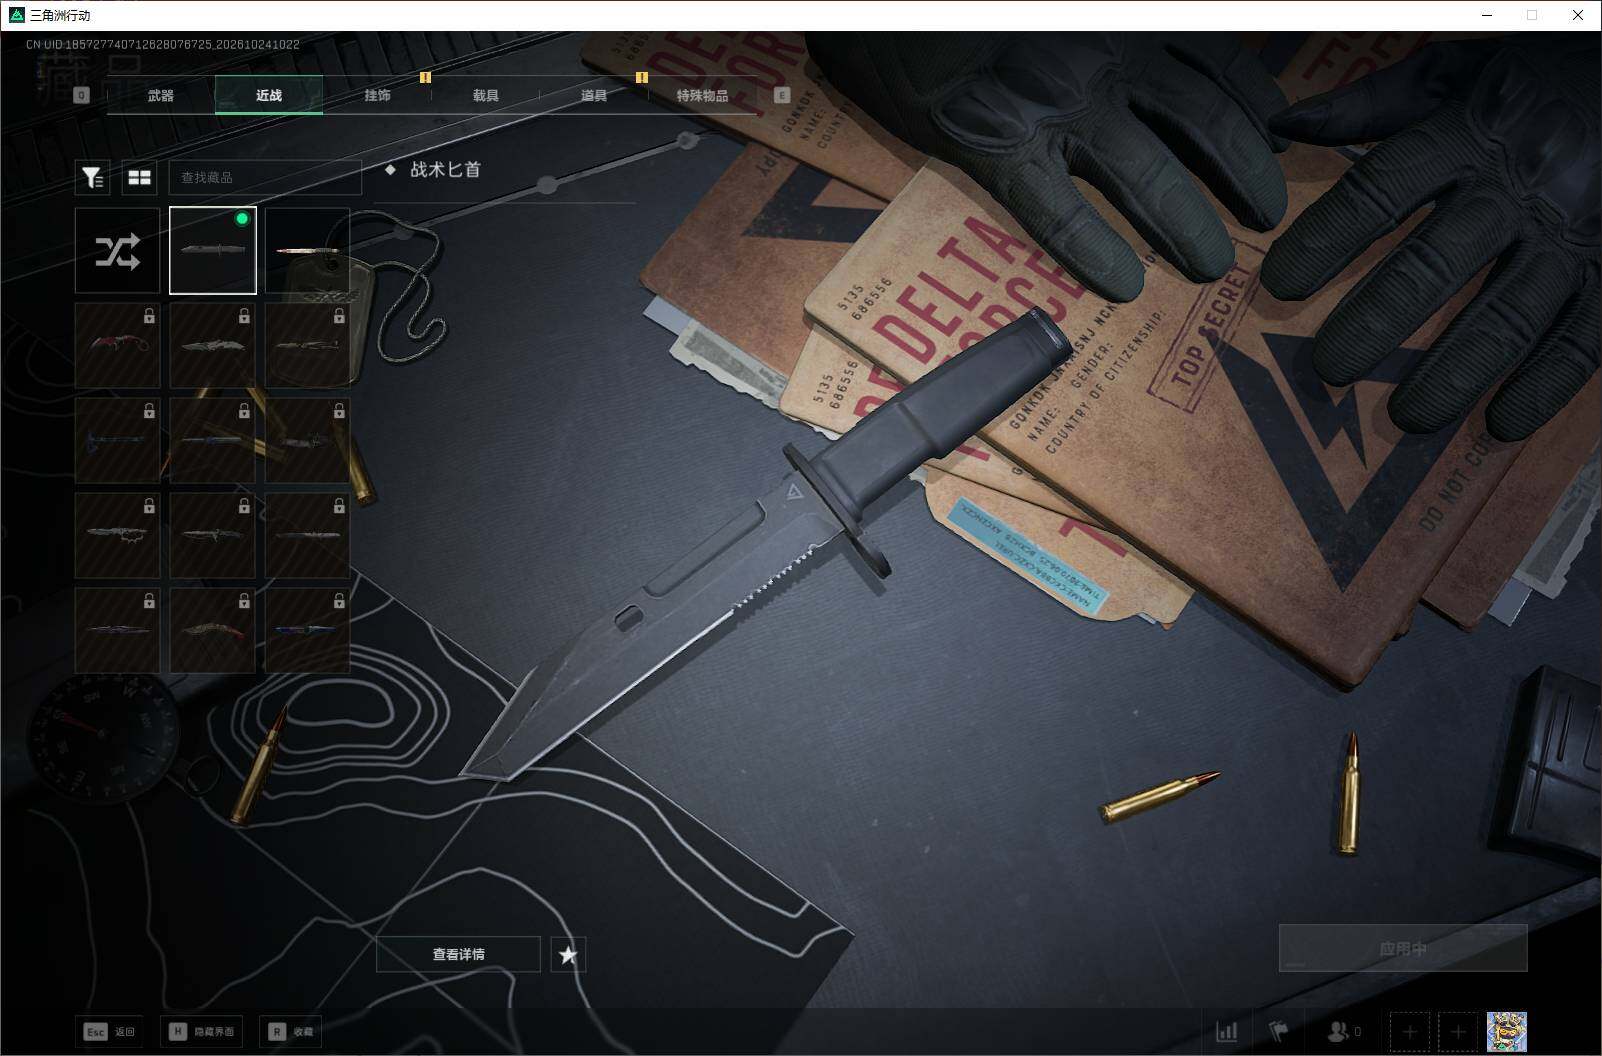Switch to the 道具 tab

[x=594, y=95]
